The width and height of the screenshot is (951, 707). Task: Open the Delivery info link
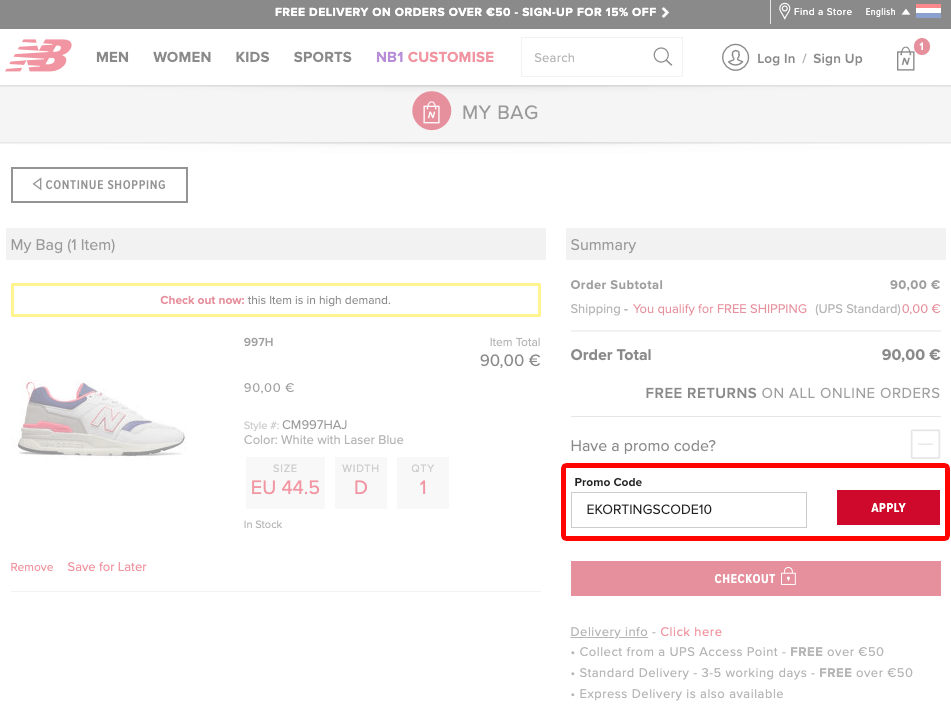coord(609,632)
